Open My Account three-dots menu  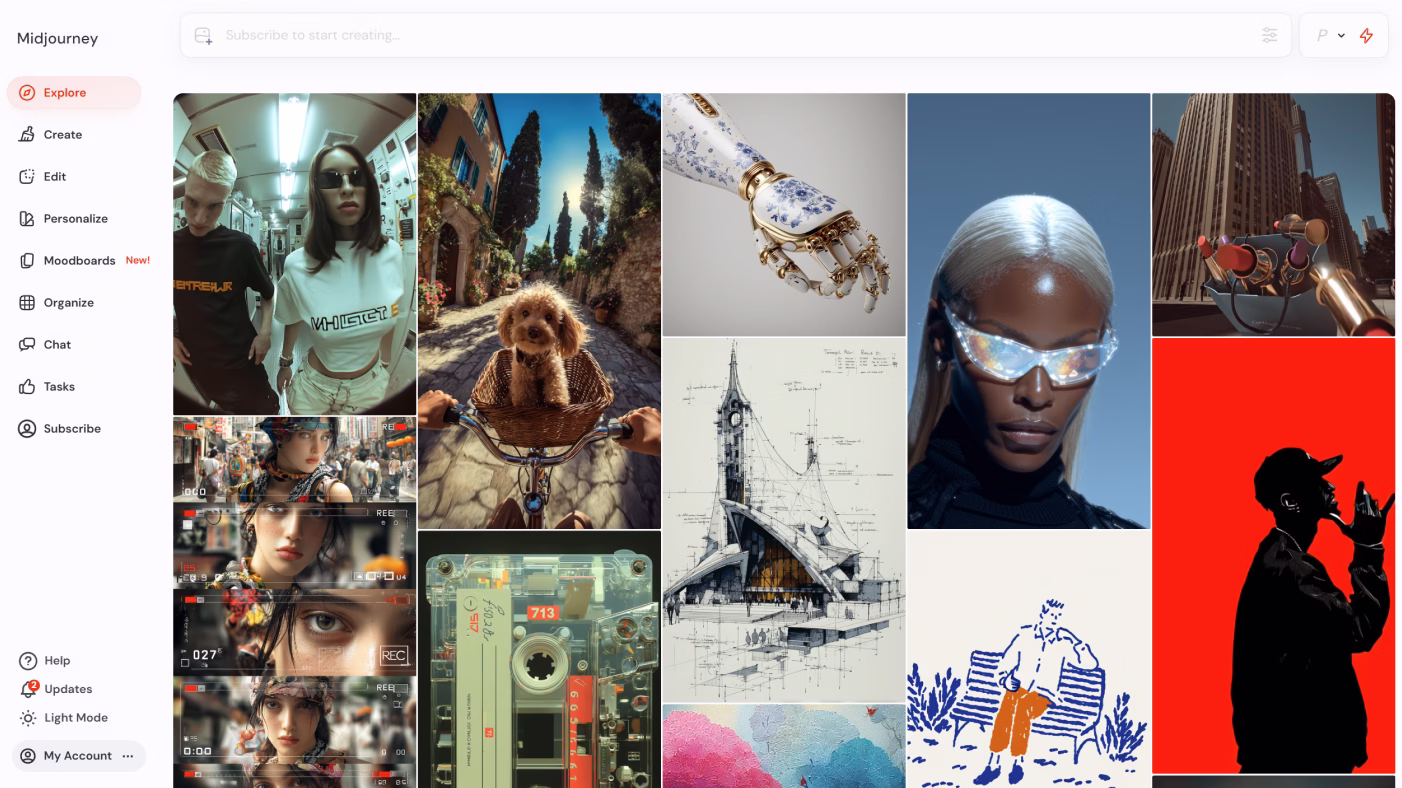[128, 756]
